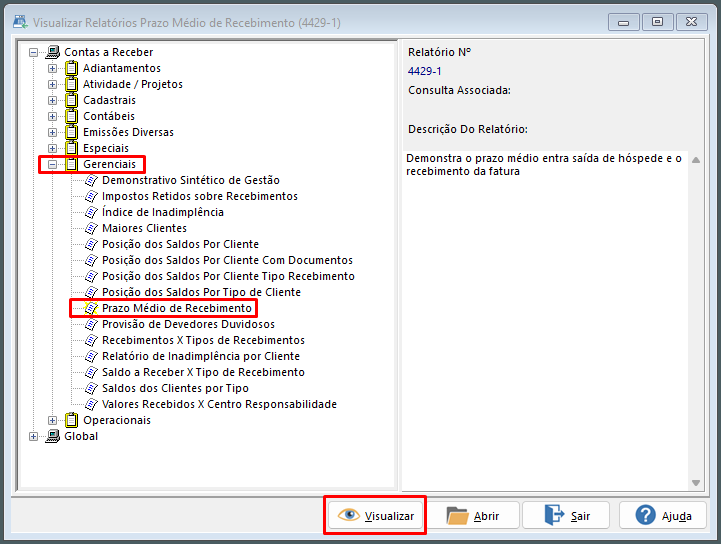Select Relatório de Inadimplência por Cliente
This screenshot has height=544, width=721.
click(x=201, y=356)
